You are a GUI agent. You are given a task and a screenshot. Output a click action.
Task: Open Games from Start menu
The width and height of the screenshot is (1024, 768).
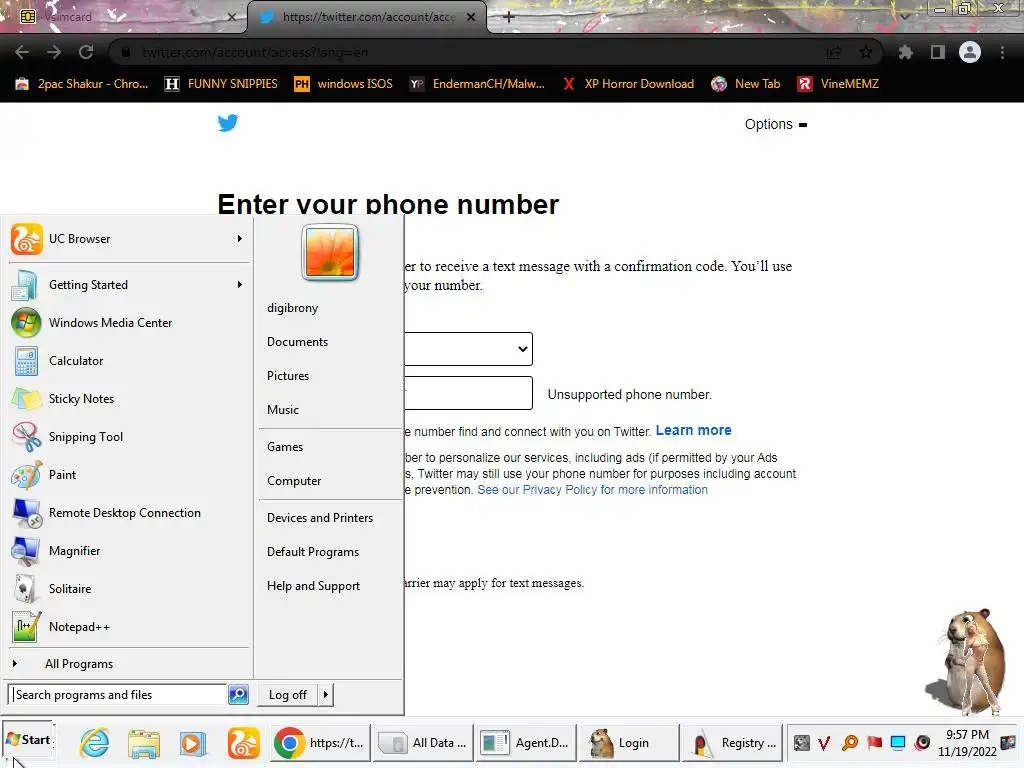[x=285, y=447]
